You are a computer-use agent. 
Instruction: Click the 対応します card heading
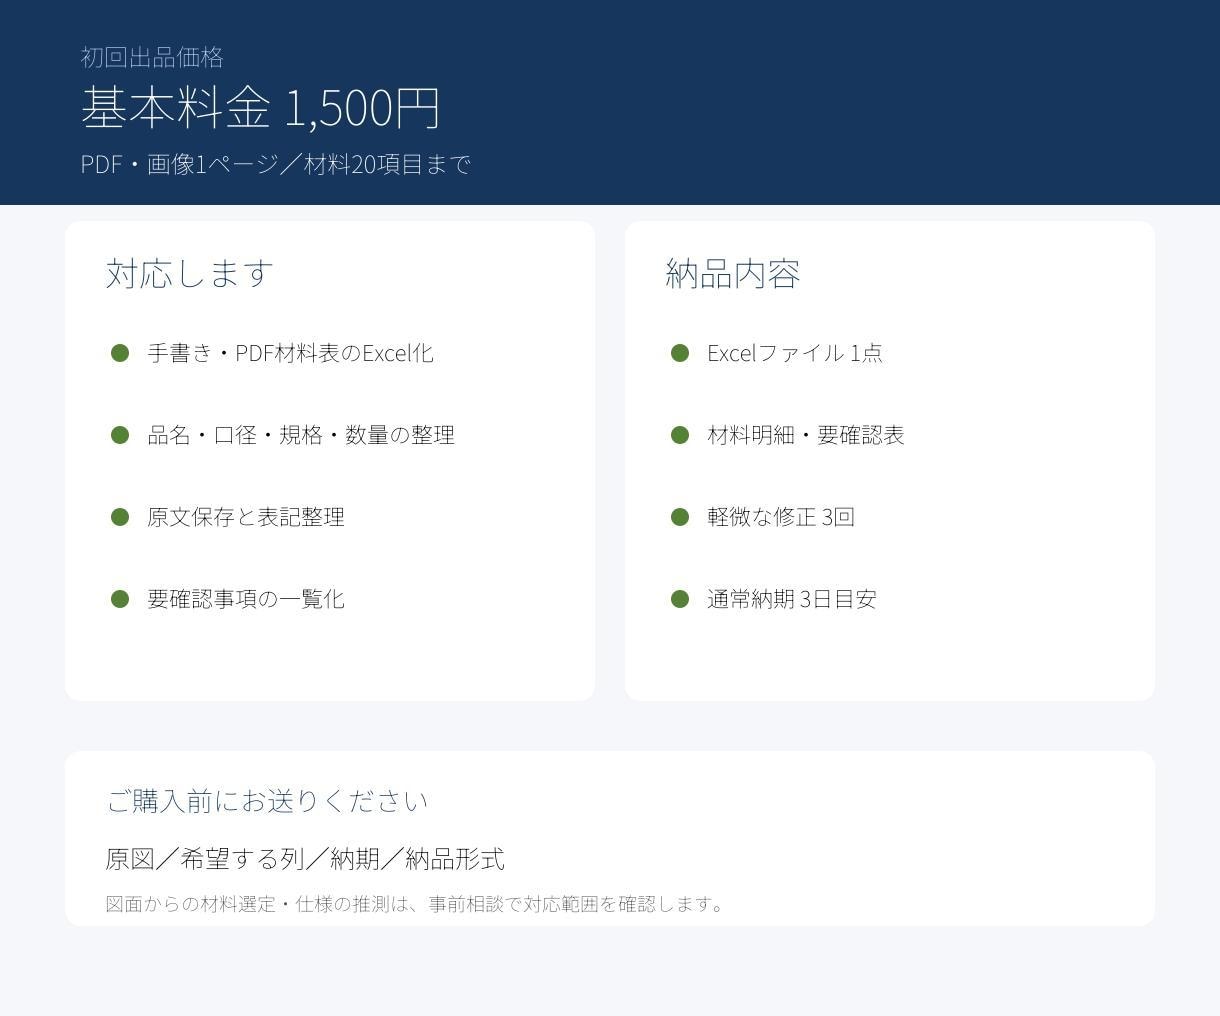click(190, 273)
